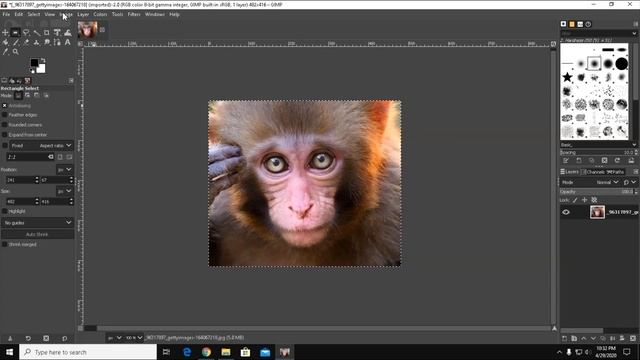Select the star brush in brushes panel
This screenshot has height=360, width=640.
coord(567,77)
